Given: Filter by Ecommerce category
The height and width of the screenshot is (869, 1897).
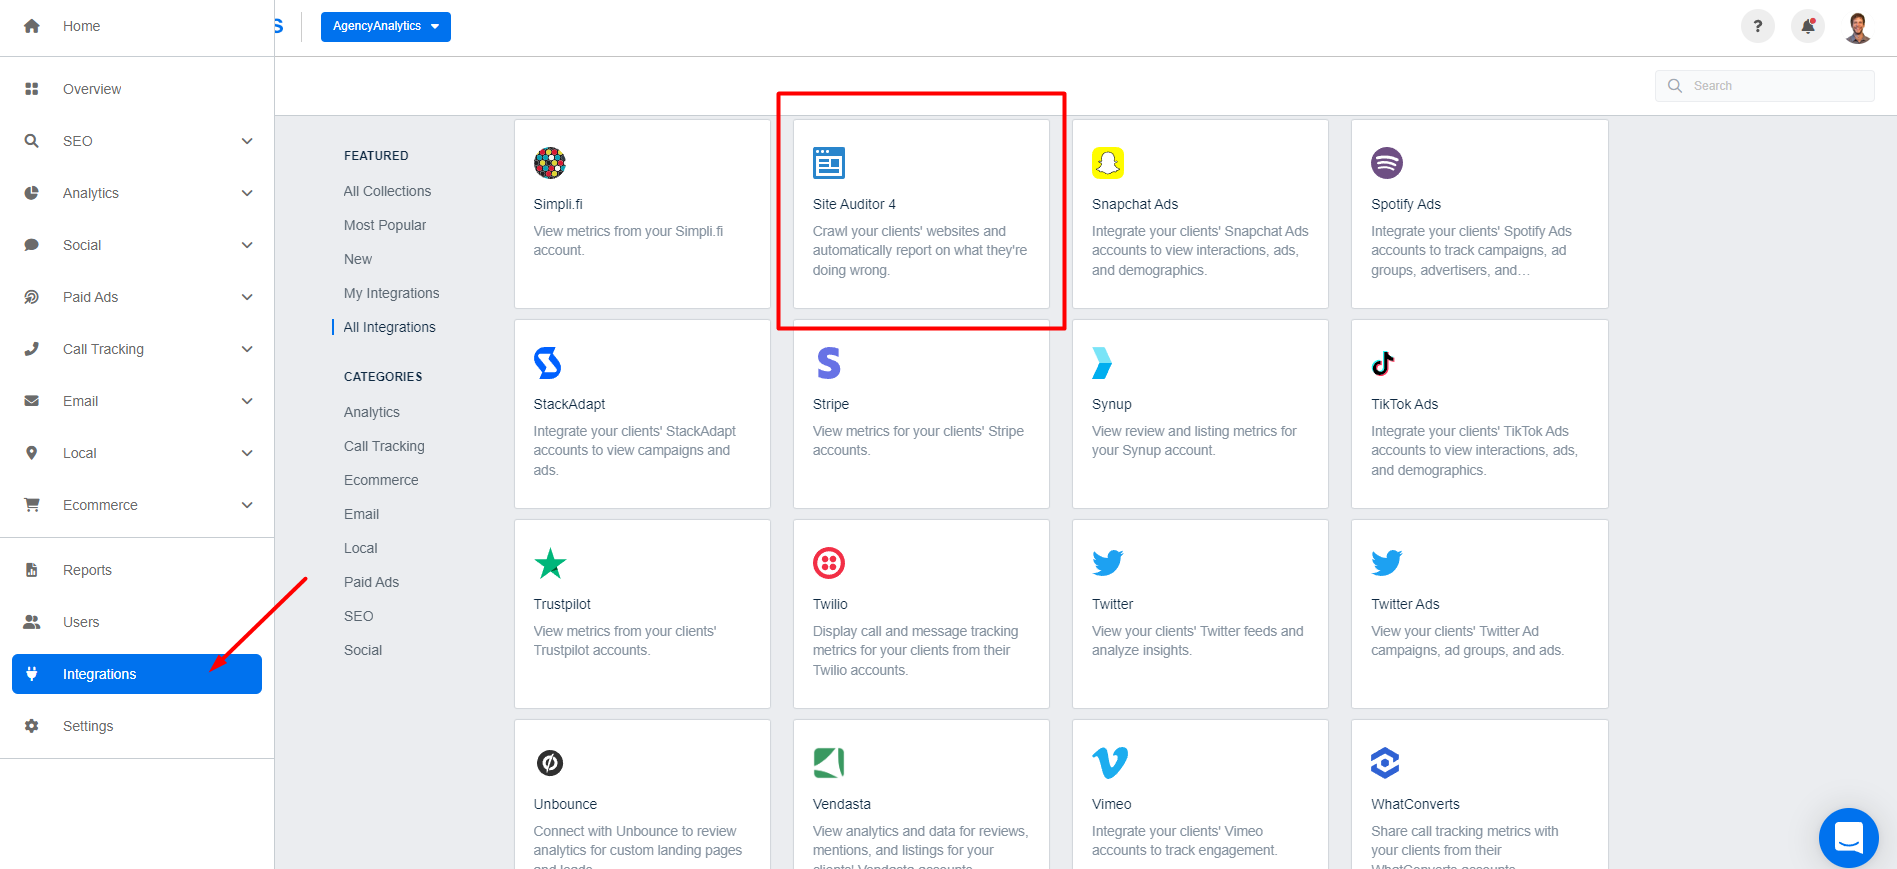Looking at the screenshot, I should [x=381, y=480].
